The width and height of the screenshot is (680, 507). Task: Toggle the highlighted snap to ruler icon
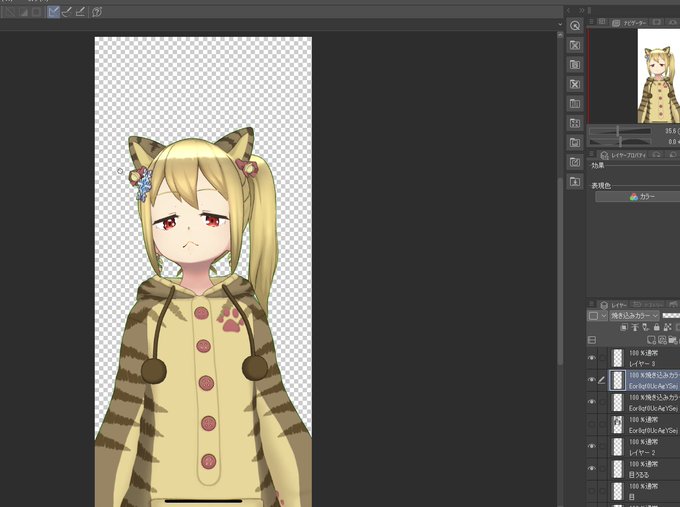click(54, 12)
